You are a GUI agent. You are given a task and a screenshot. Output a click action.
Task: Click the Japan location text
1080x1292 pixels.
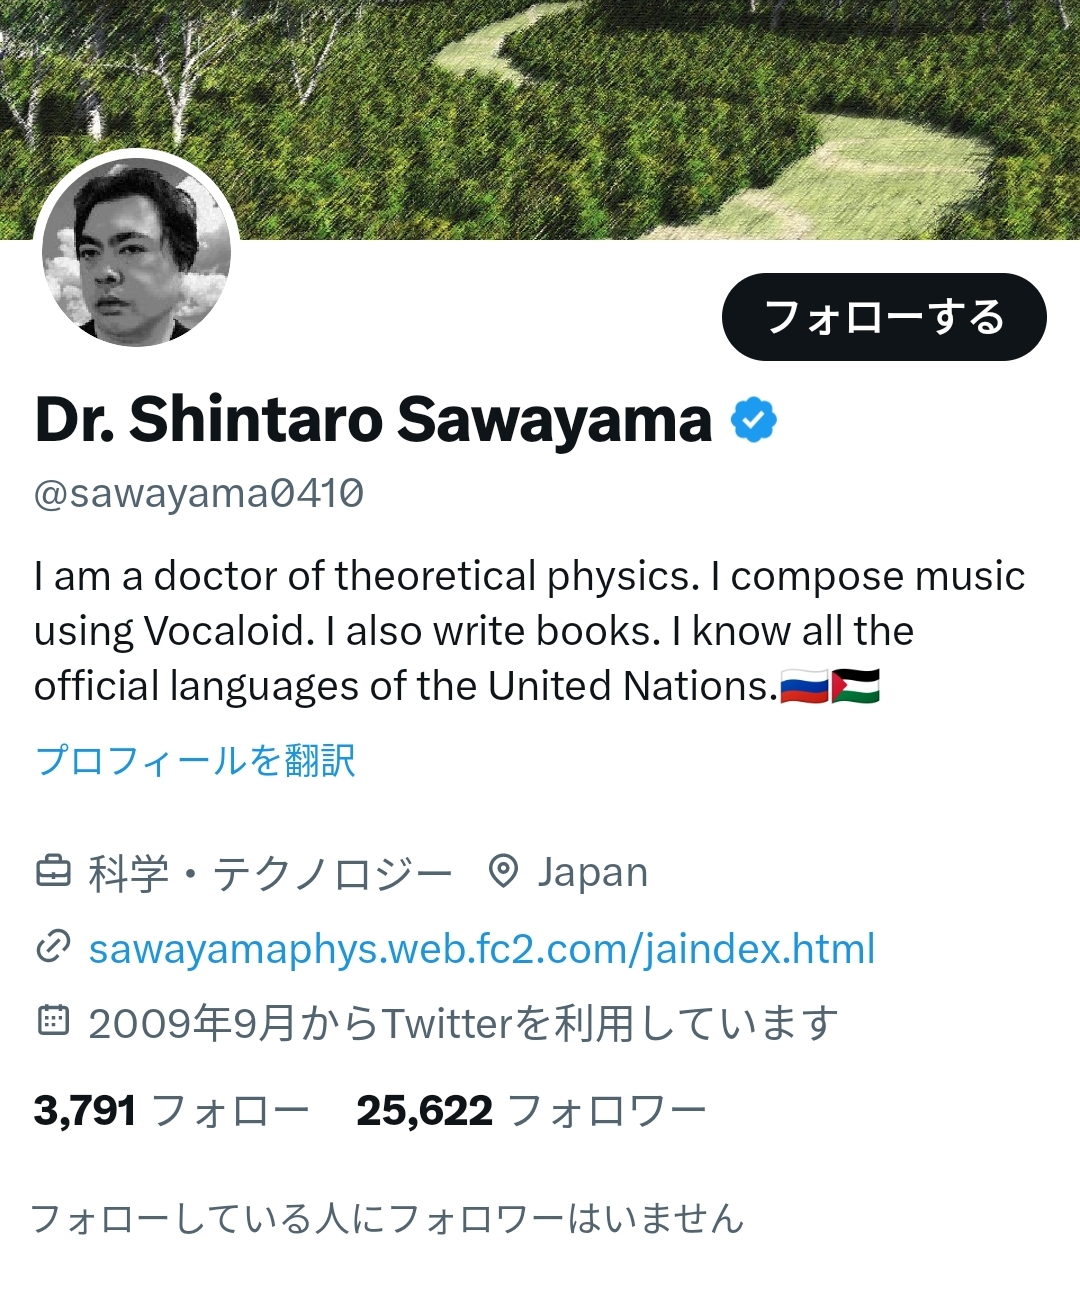click(x=593, y=872)
